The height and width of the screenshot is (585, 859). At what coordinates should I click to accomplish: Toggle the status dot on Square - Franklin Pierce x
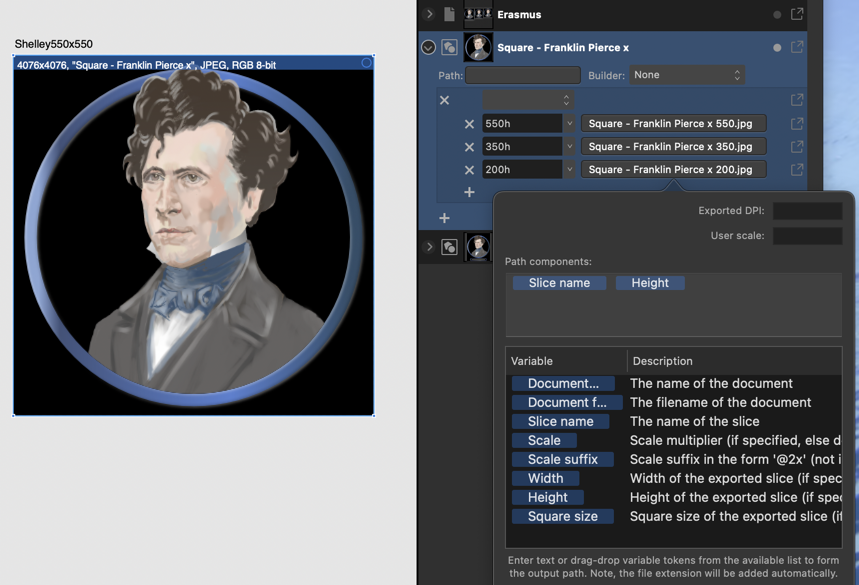coord(777,48)
